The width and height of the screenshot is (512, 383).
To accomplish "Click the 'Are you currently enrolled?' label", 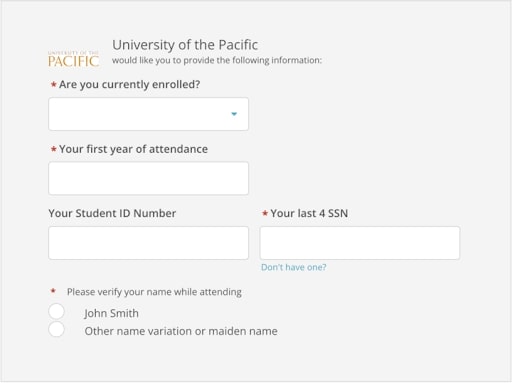I will click(x=130, y=84).
